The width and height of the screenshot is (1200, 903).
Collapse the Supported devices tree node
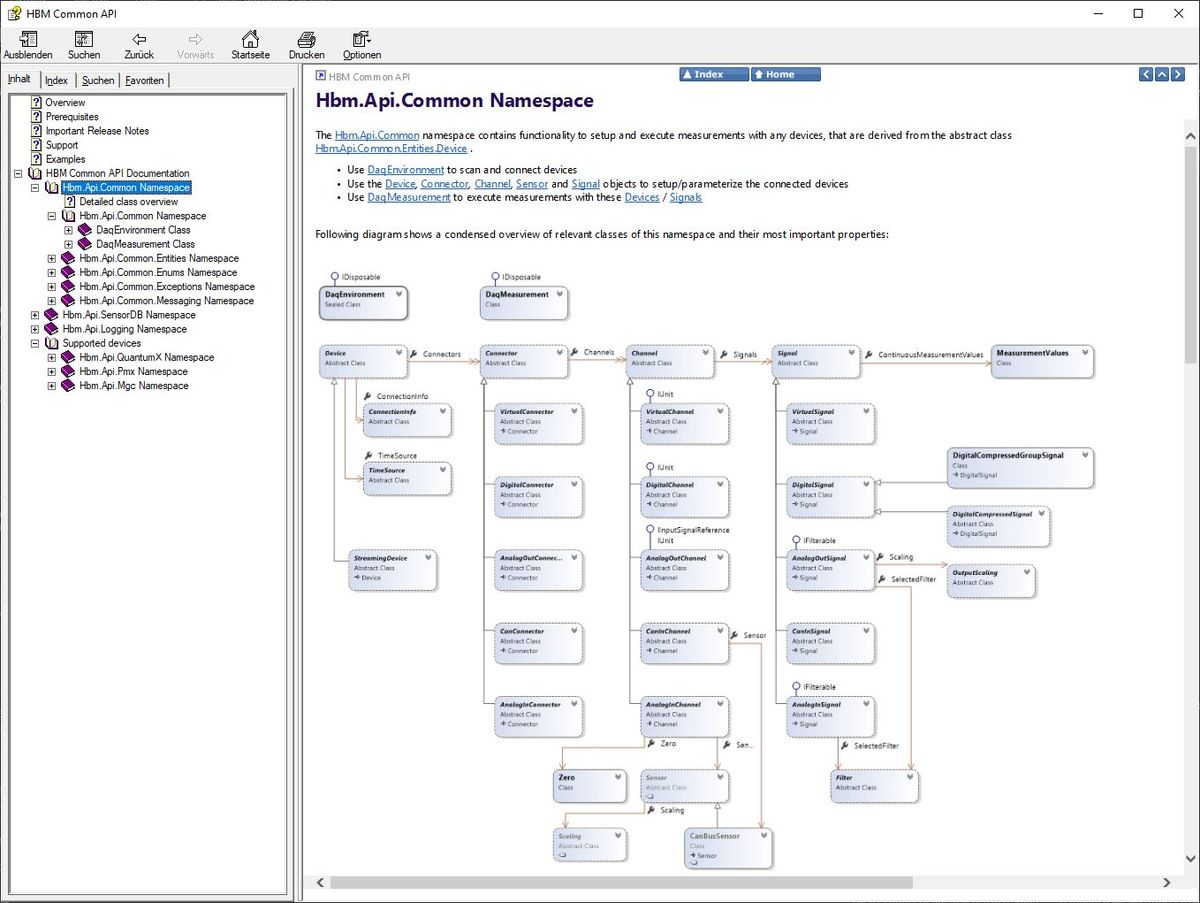(x=35, y=343)
